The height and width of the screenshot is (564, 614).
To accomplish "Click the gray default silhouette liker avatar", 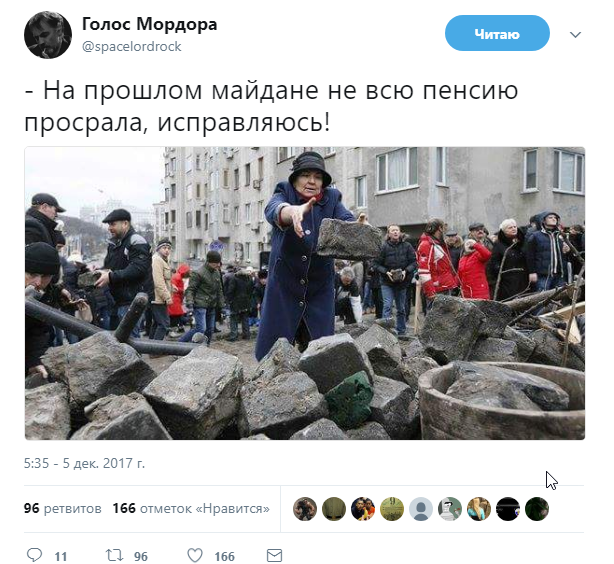I will (421, 509).
